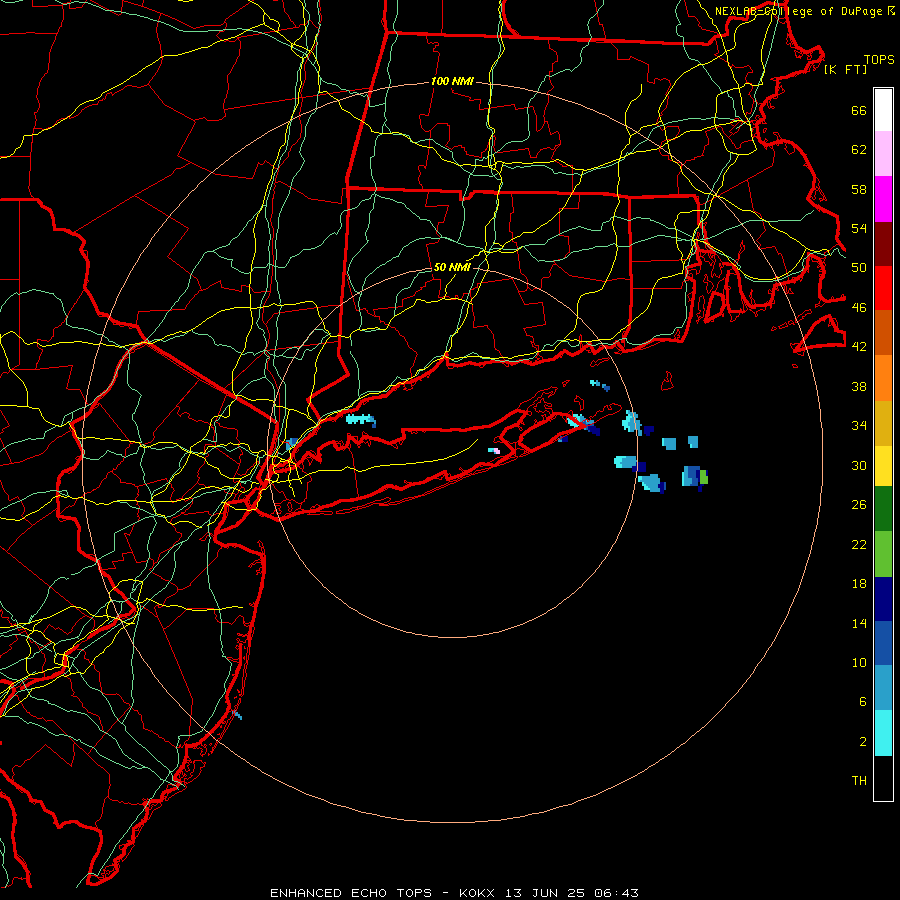The height and width of the screenshot is (900, 900).
Task: Click the "18" scale label
Action: pyautogui.click(x=859, y=584)
